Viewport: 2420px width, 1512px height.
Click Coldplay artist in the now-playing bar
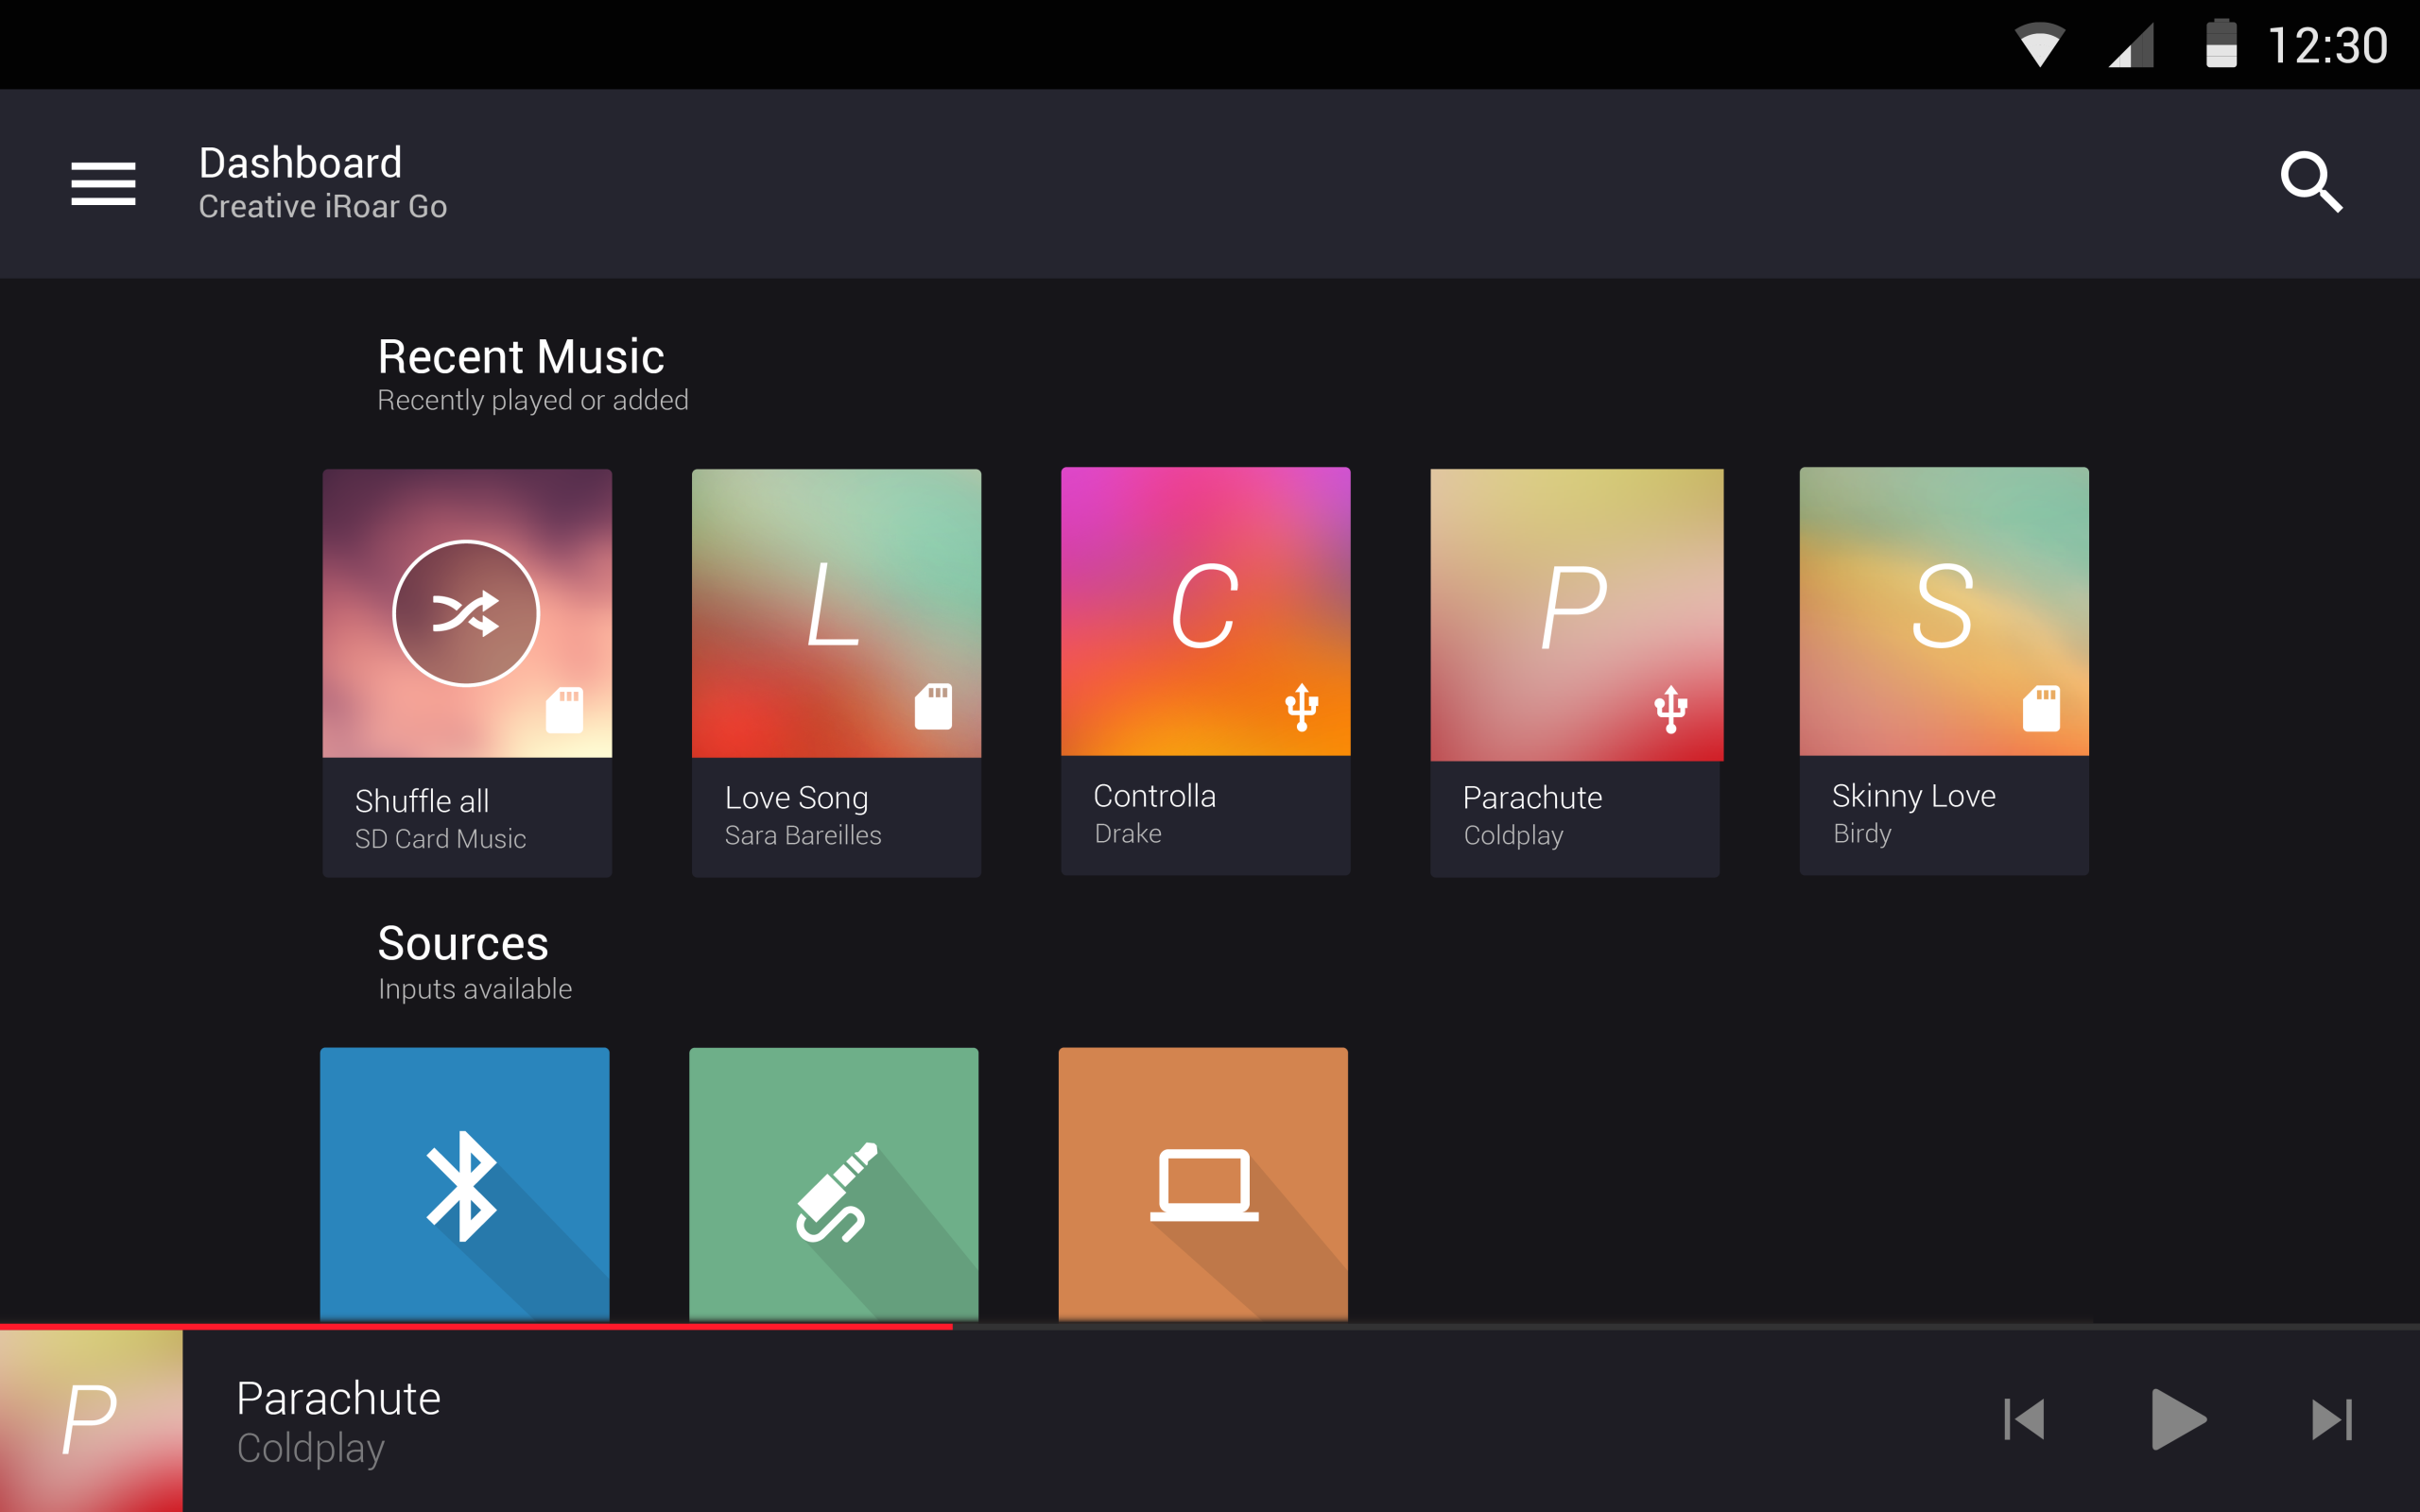point(310,1449)
